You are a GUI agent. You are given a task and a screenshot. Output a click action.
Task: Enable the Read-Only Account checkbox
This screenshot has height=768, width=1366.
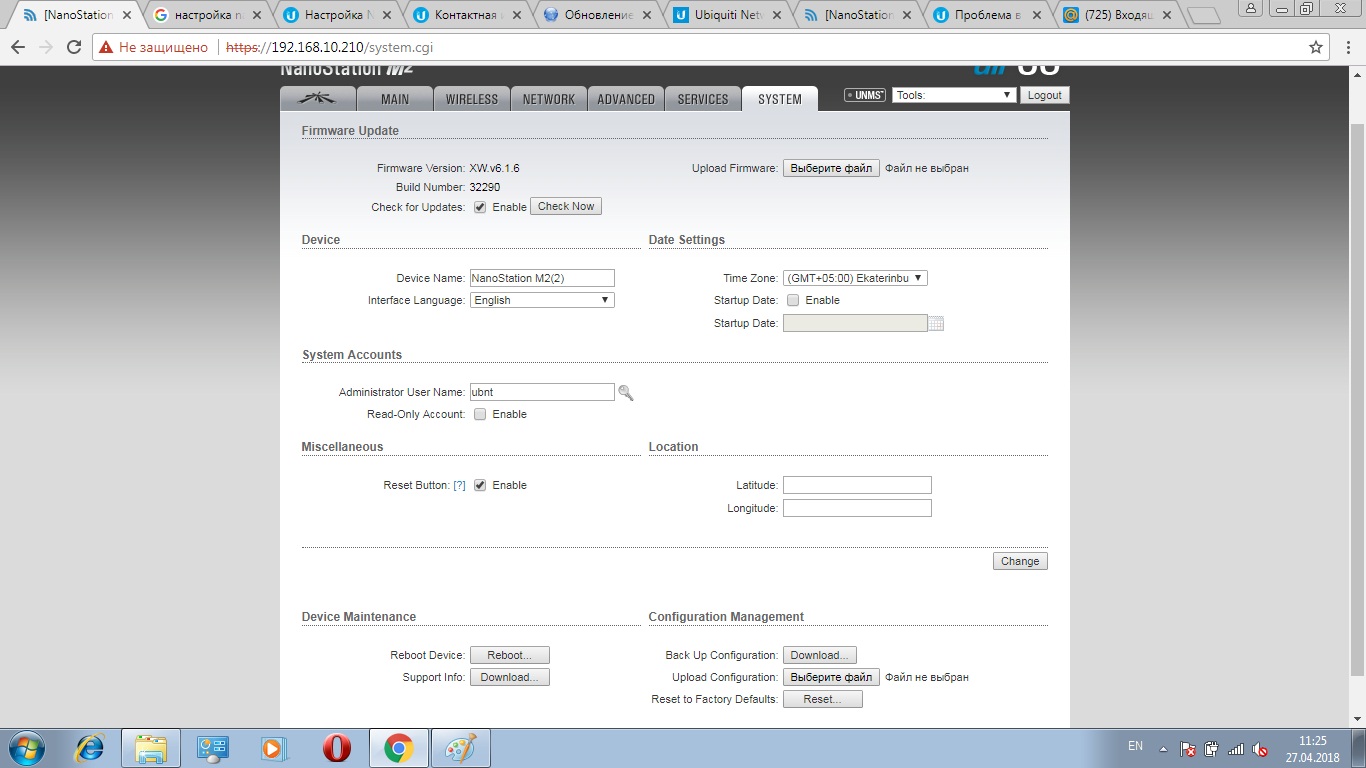(x=480, y=414)
